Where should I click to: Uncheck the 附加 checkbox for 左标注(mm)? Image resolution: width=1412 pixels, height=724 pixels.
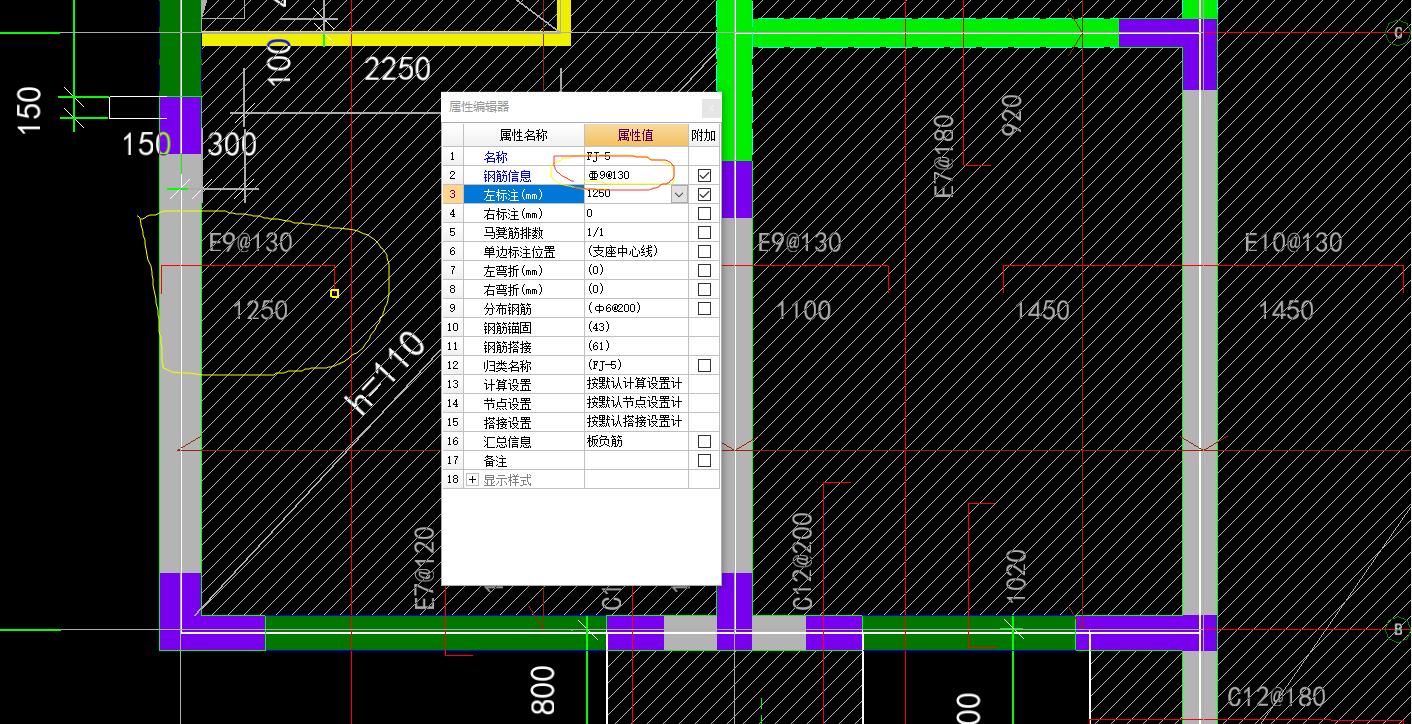(704, 194)
